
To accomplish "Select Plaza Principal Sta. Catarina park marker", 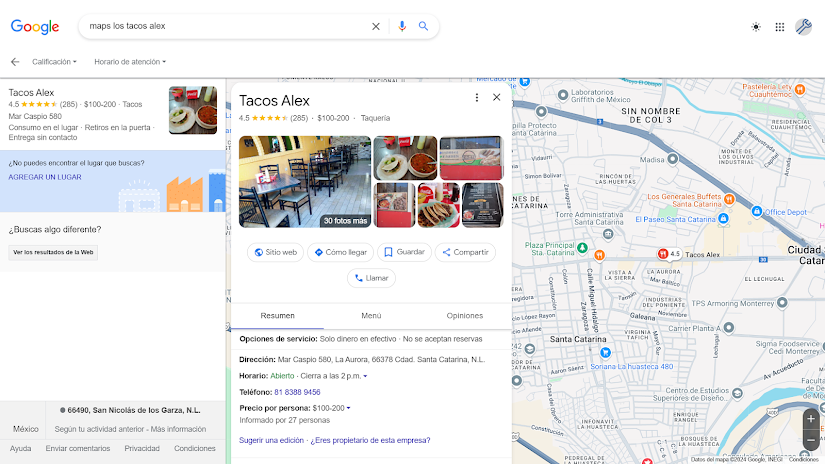I will (x=582, y=247).
